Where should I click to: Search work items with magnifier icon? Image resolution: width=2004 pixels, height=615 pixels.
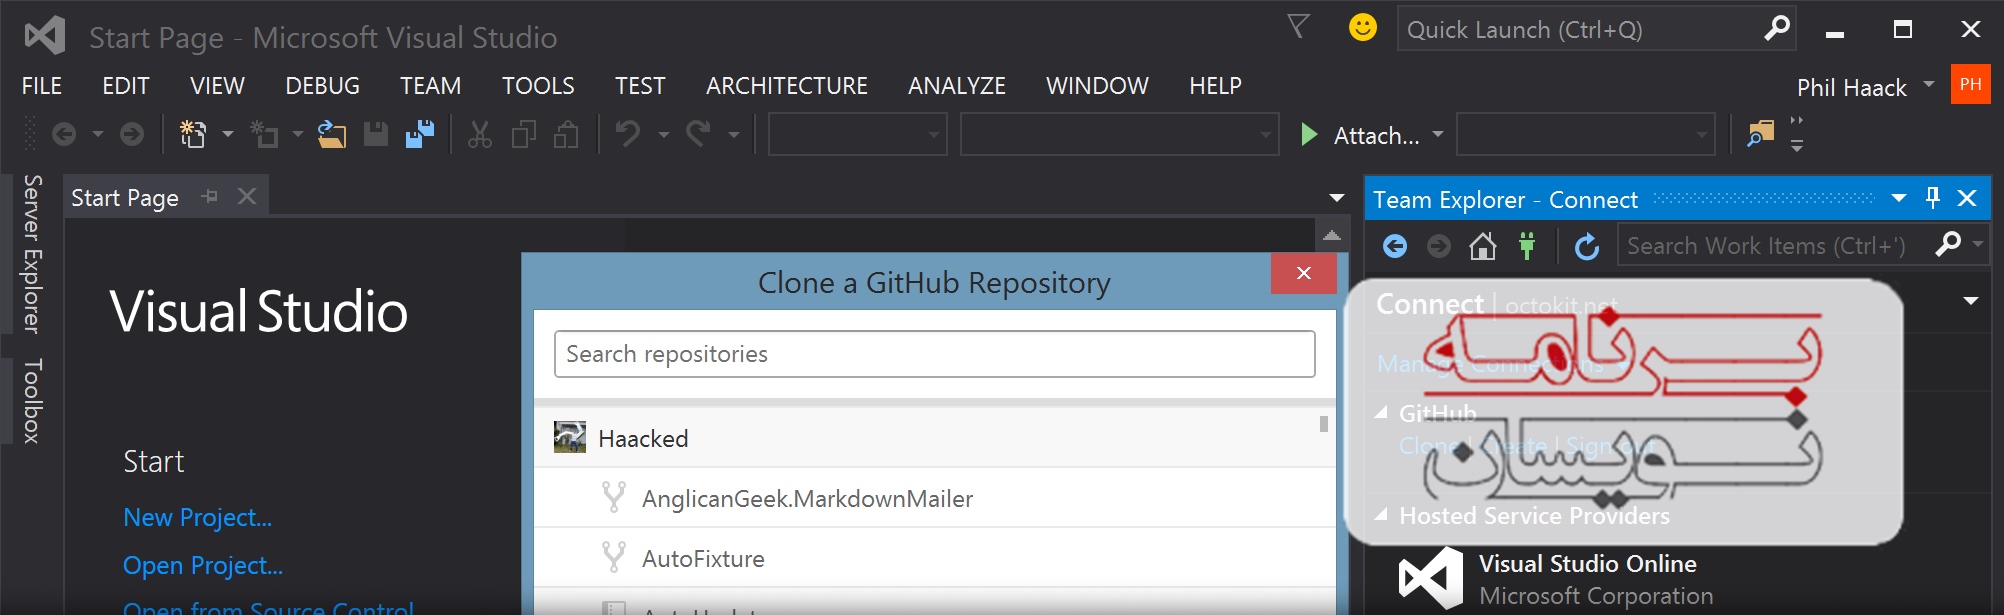coord(1947,245)
